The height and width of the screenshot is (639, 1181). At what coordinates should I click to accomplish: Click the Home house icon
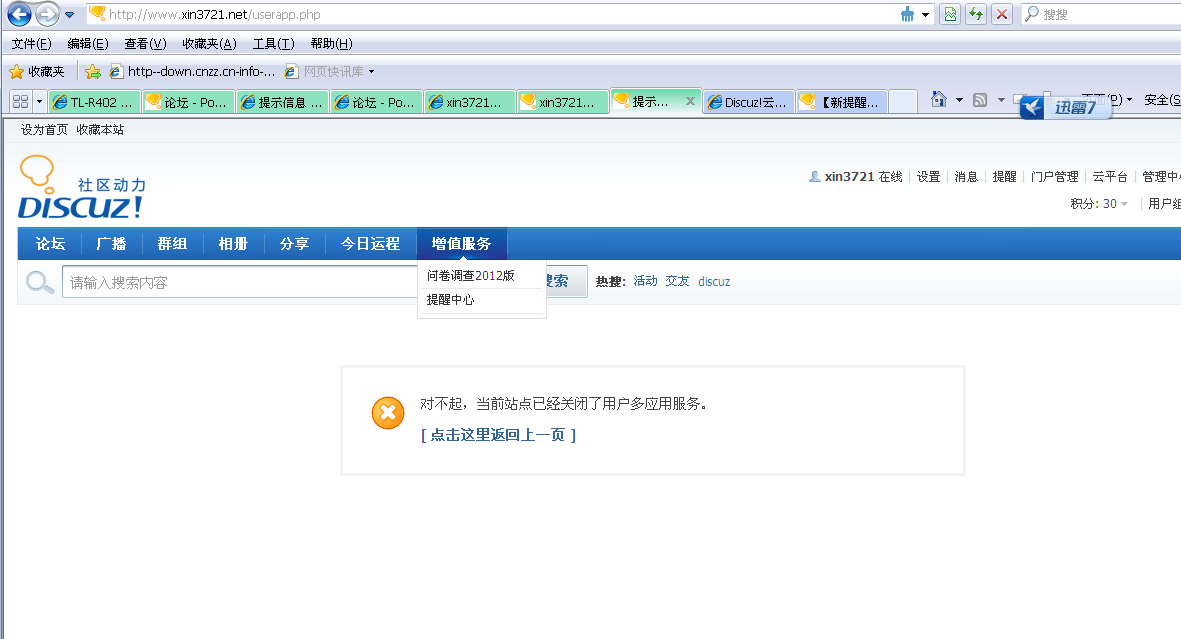pos(938,99)
